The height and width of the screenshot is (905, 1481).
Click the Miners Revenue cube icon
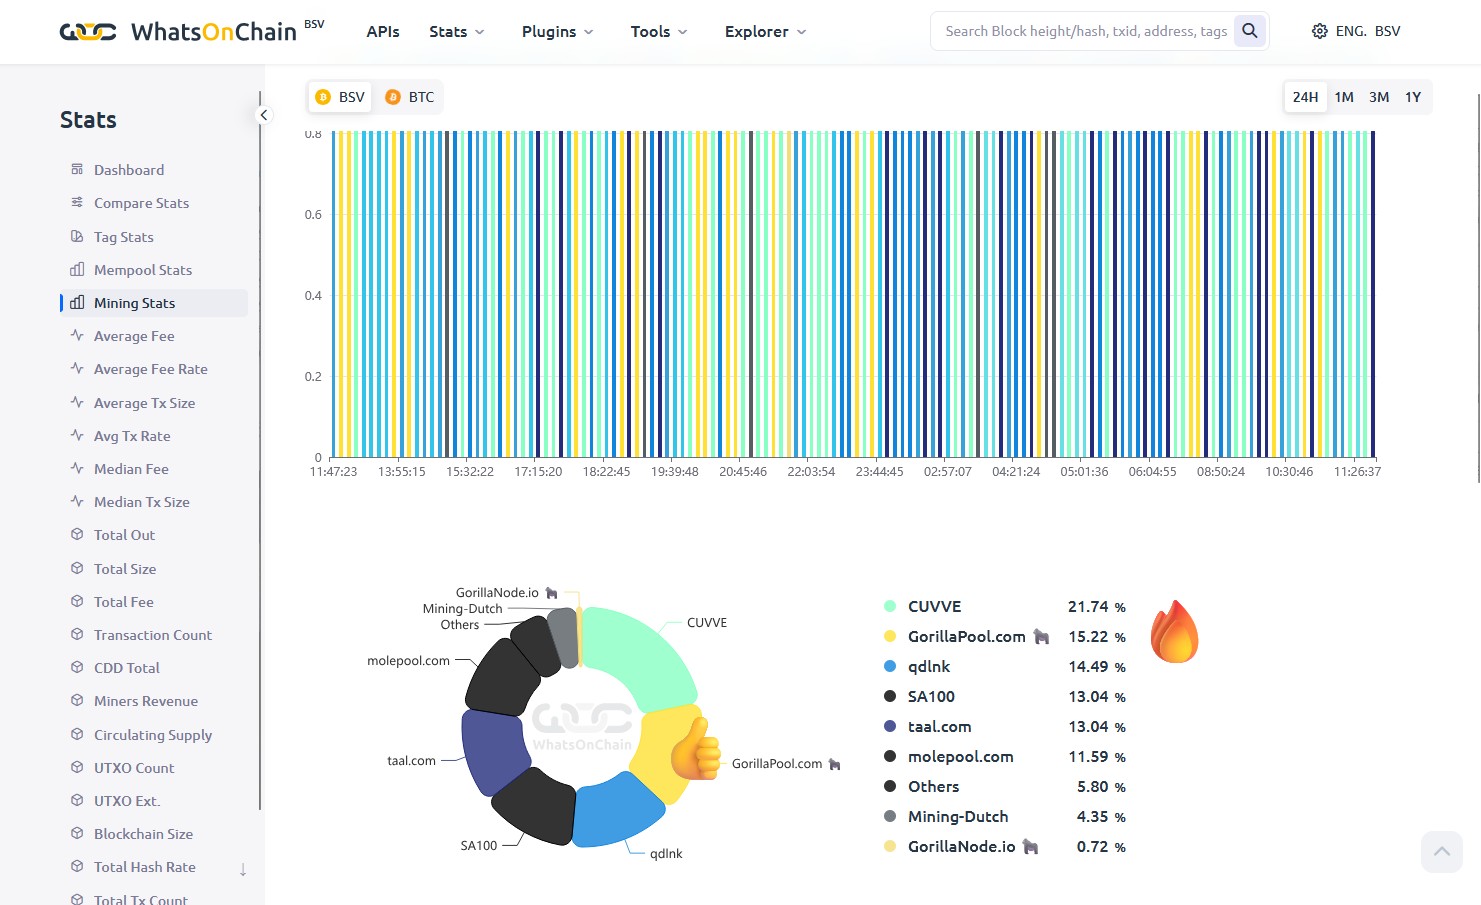tap(77, 701)
